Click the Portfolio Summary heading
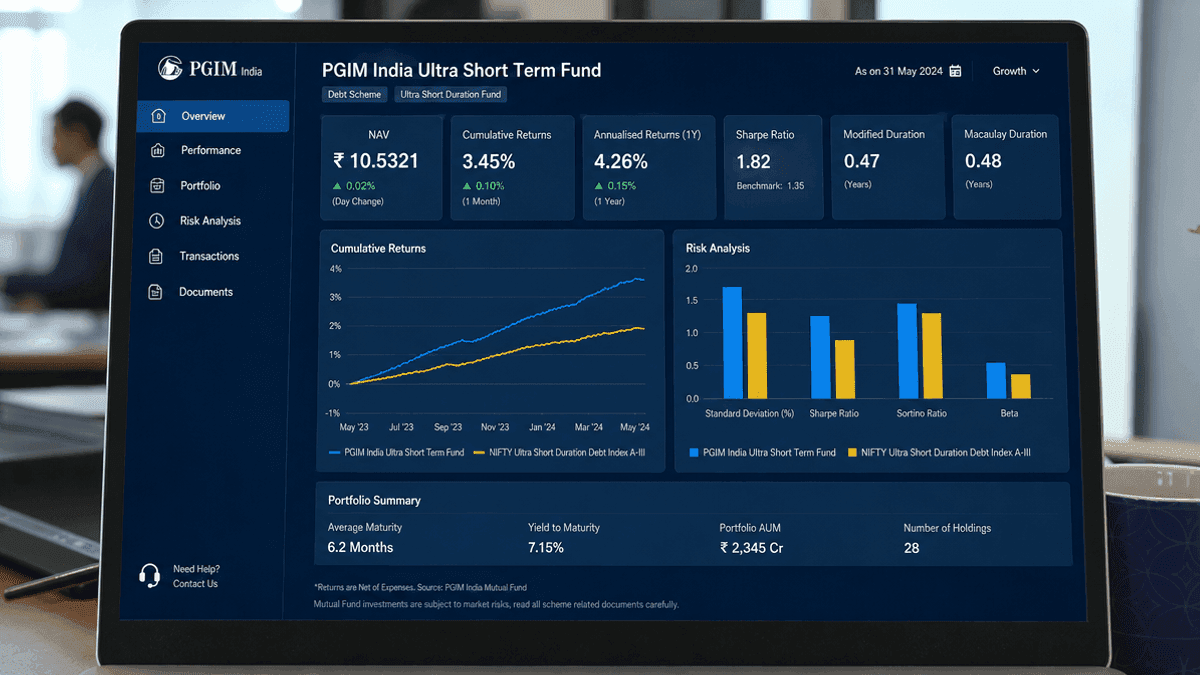This screenshot has width=1200, height=675. point(374,500)
